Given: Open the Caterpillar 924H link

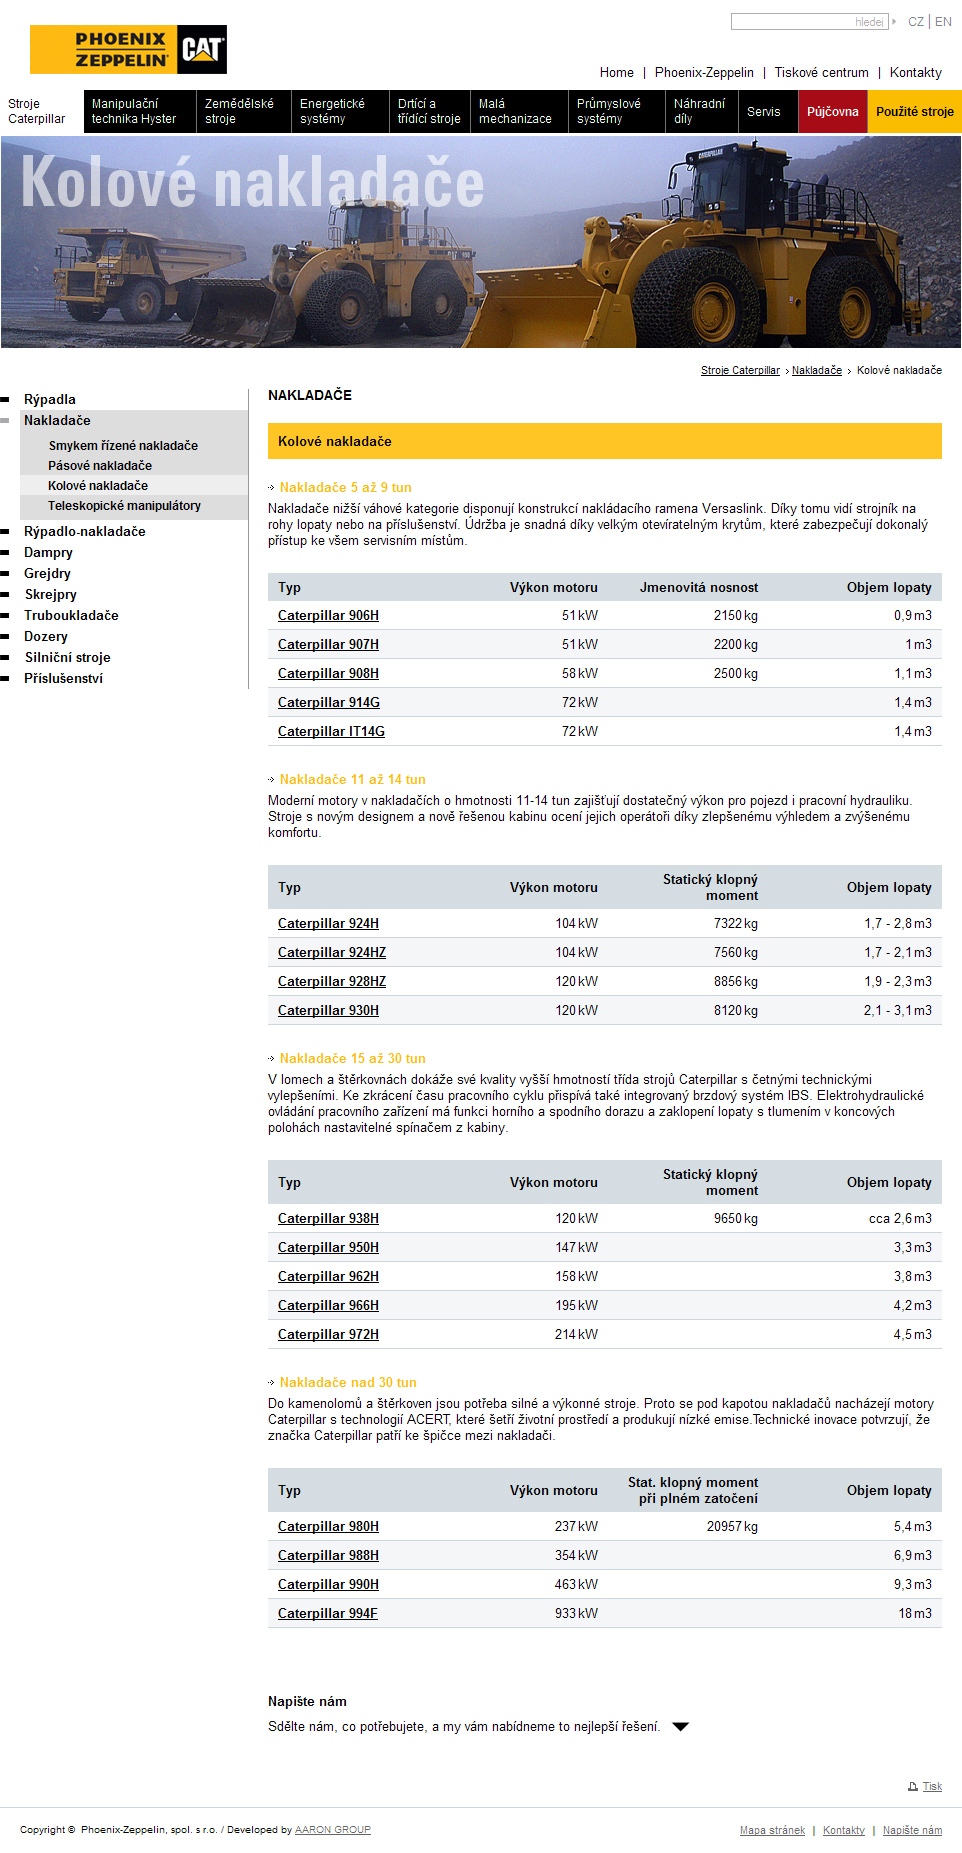Looking at the screenshot, I should tap(328, 923).
